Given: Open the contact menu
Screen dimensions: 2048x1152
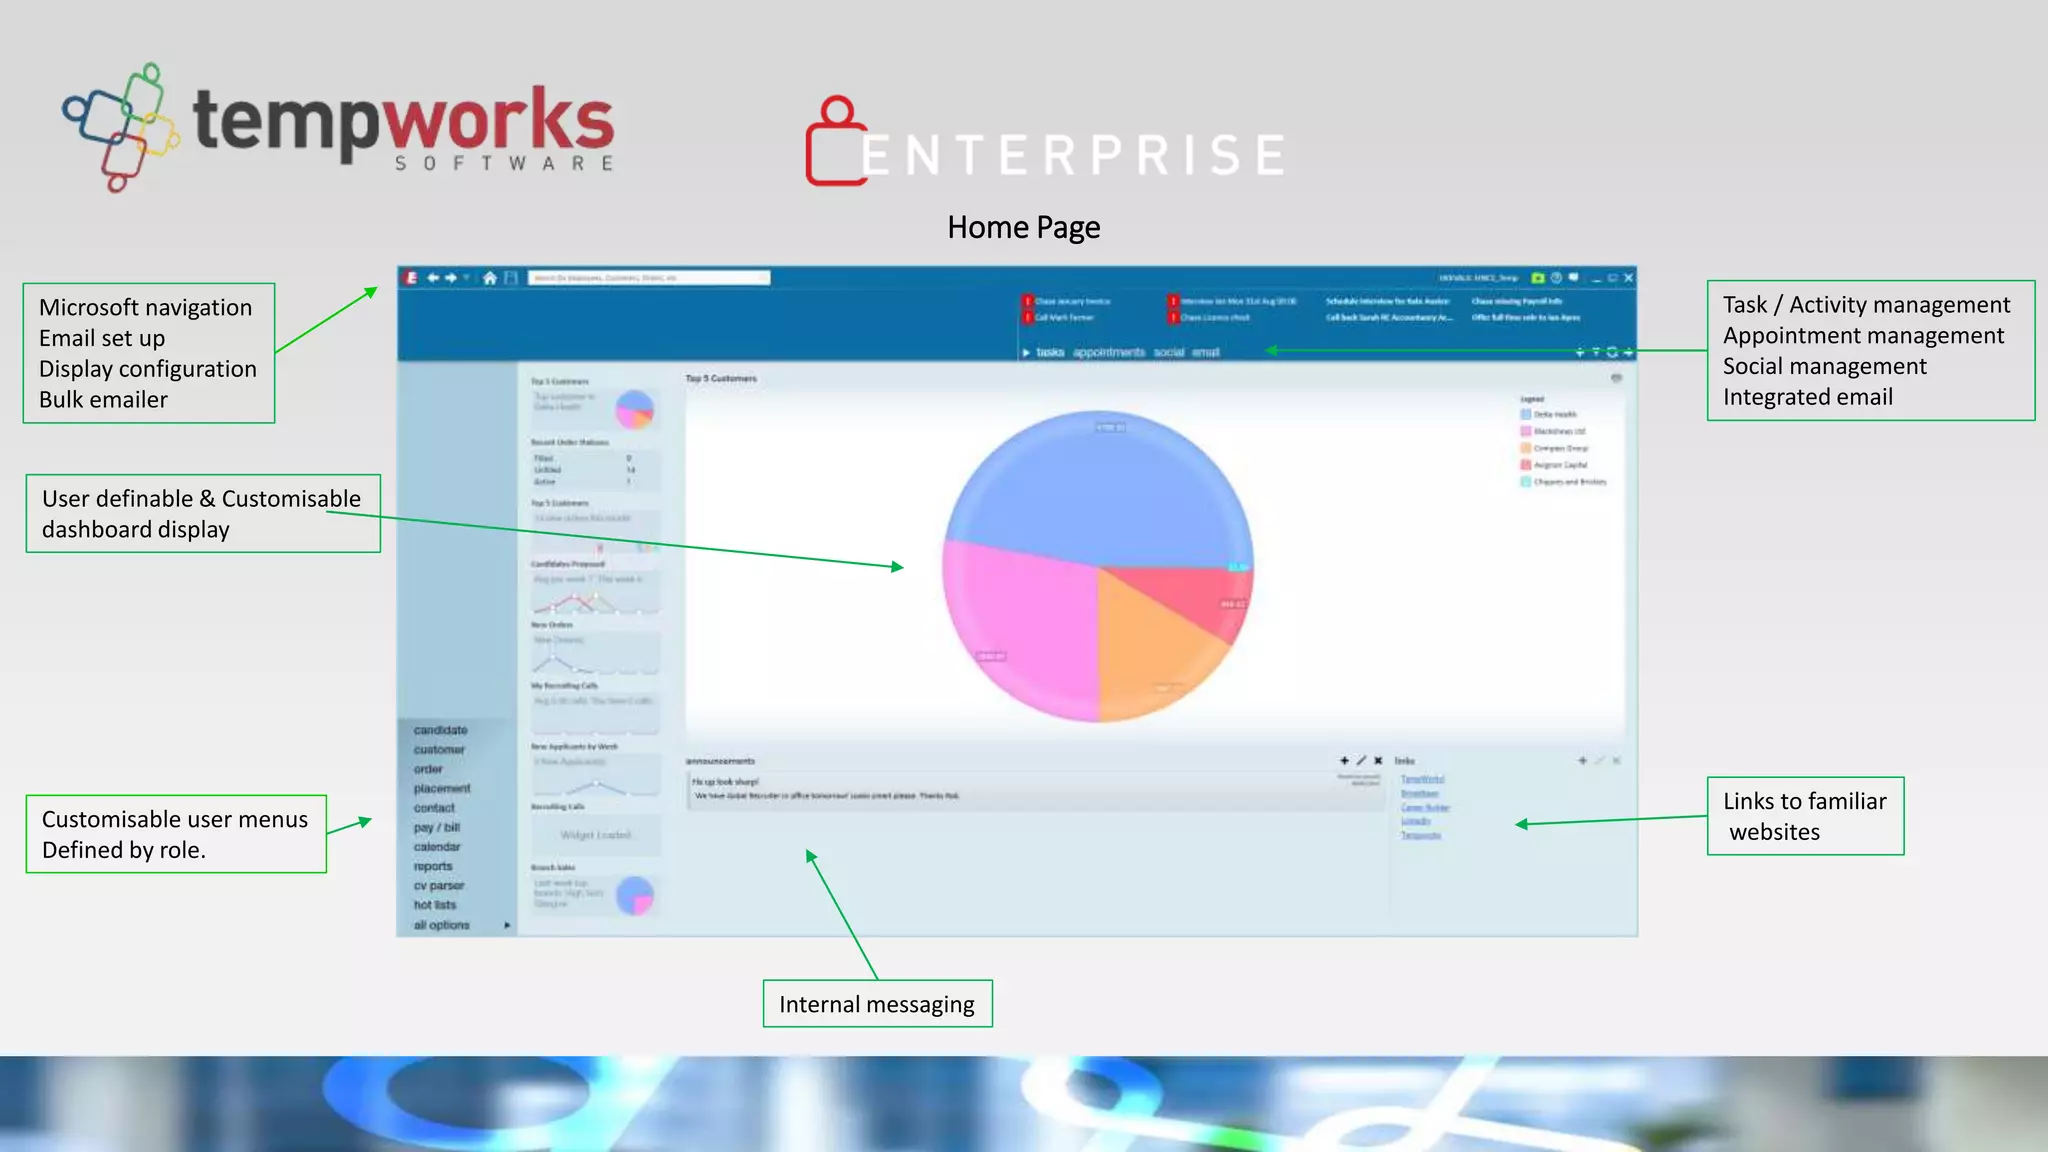Looking at the screenshot, I should click(x=434, y=808).
